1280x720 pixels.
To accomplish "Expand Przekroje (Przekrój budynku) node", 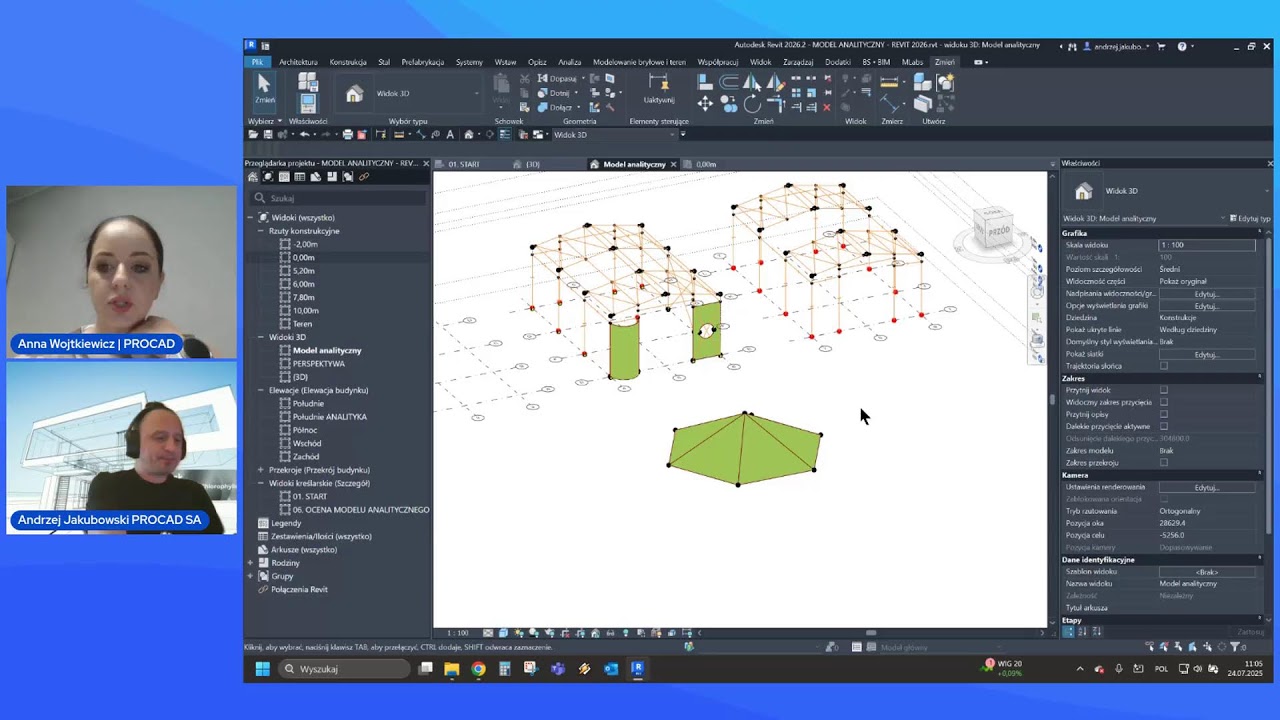I will coord(261,470).
